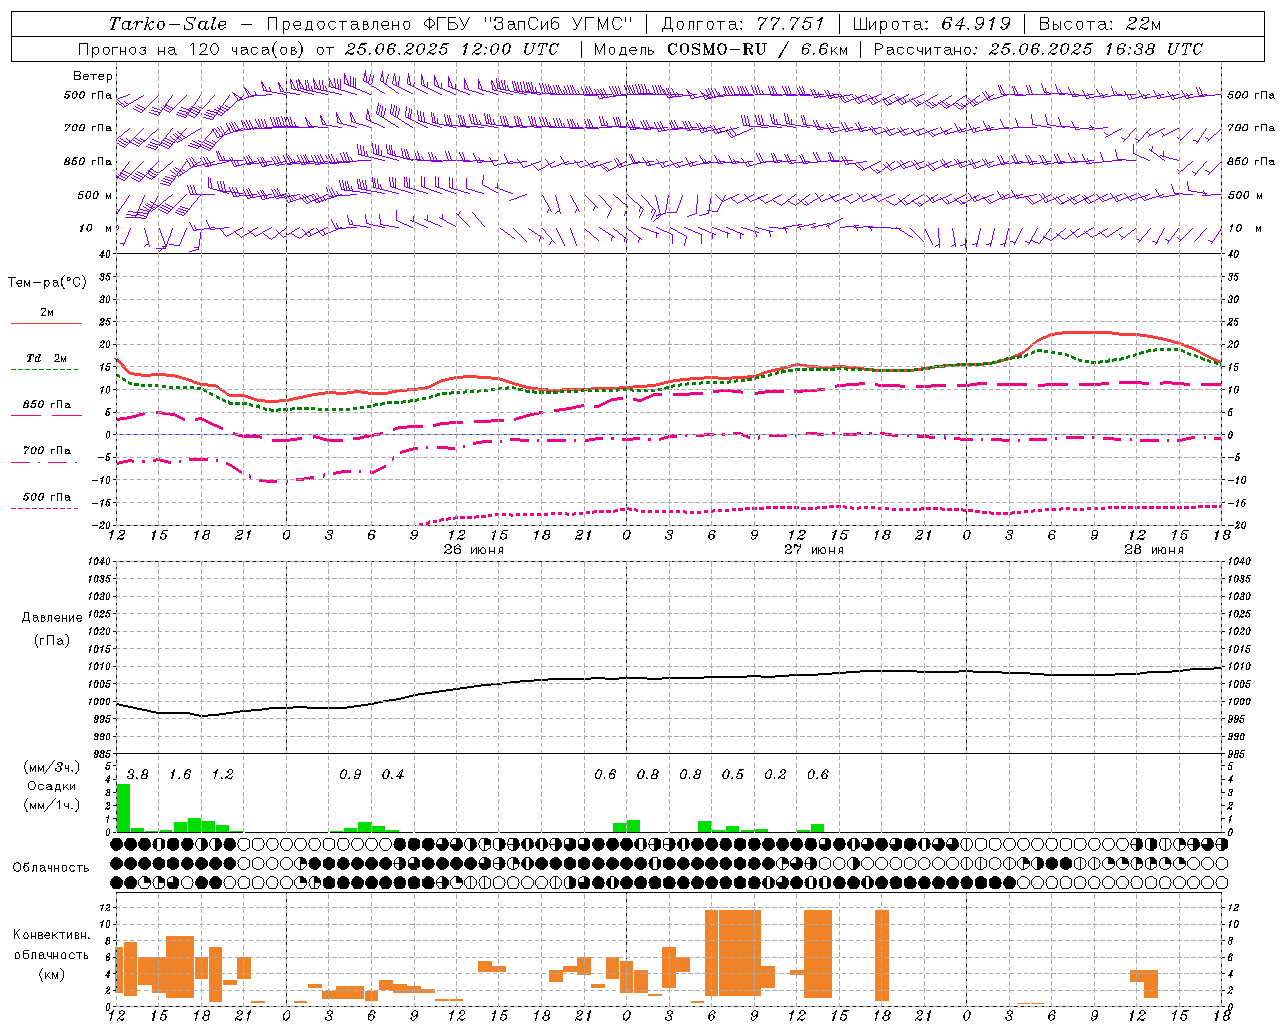
Task: Click the Давление pressure panel label
Action: 52,618
